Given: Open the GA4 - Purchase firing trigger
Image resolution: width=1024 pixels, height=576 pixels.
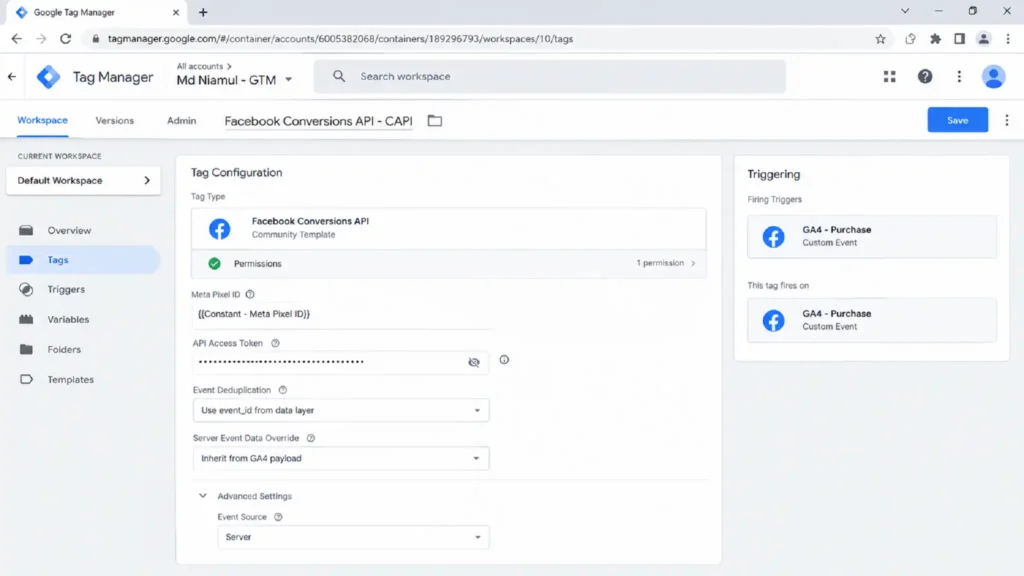Looking at the screenshot, I should pos(872,236).
